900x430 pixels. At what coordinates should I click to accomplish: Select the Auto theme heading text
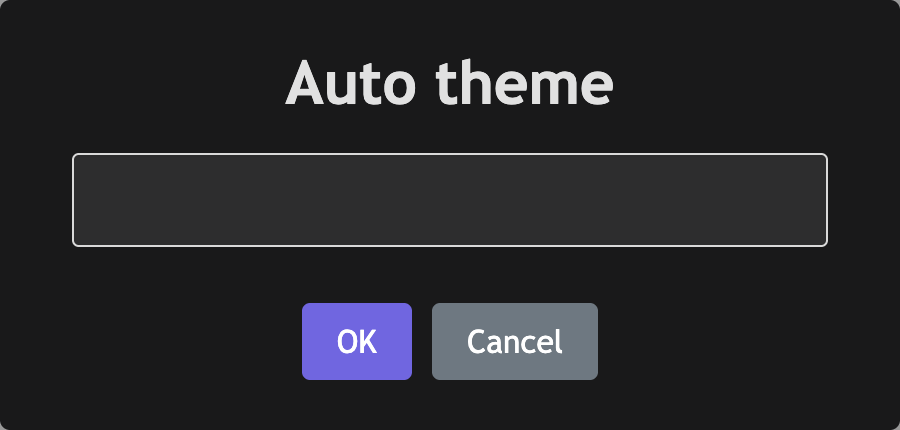click(450, 85)
